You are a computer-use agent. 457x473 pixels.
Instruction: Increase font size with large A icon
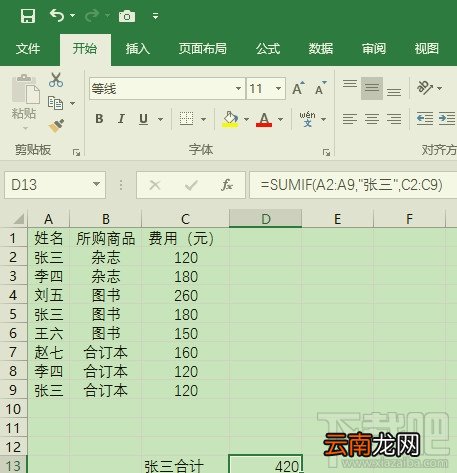point(298,89)
